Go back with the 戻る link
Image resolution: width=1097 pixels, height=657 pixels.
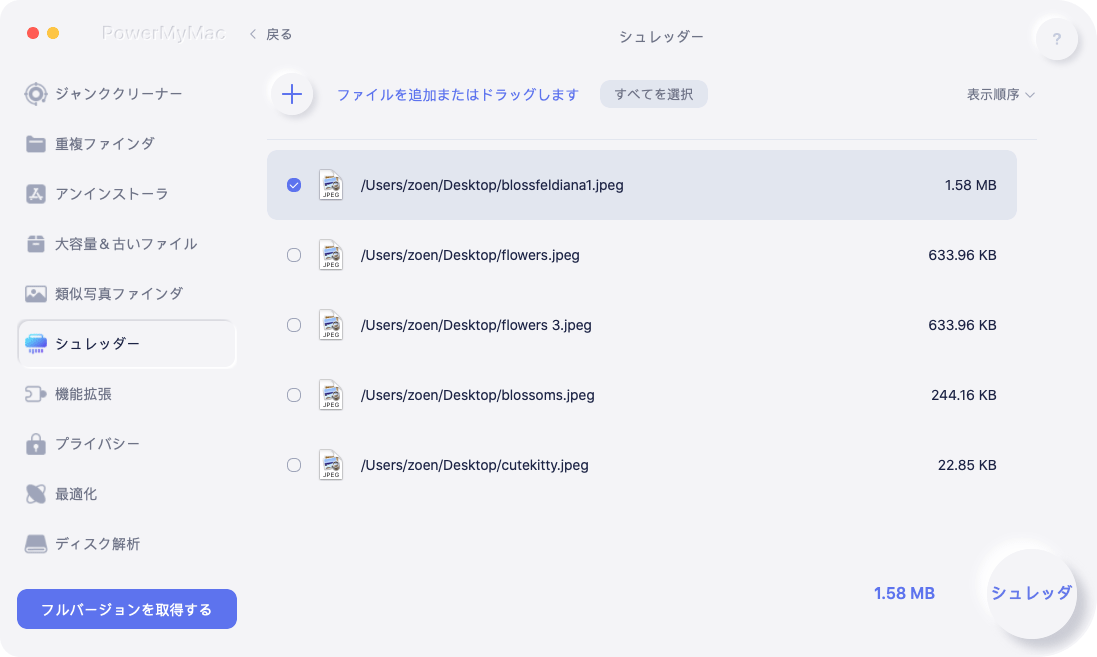[278, 34]
